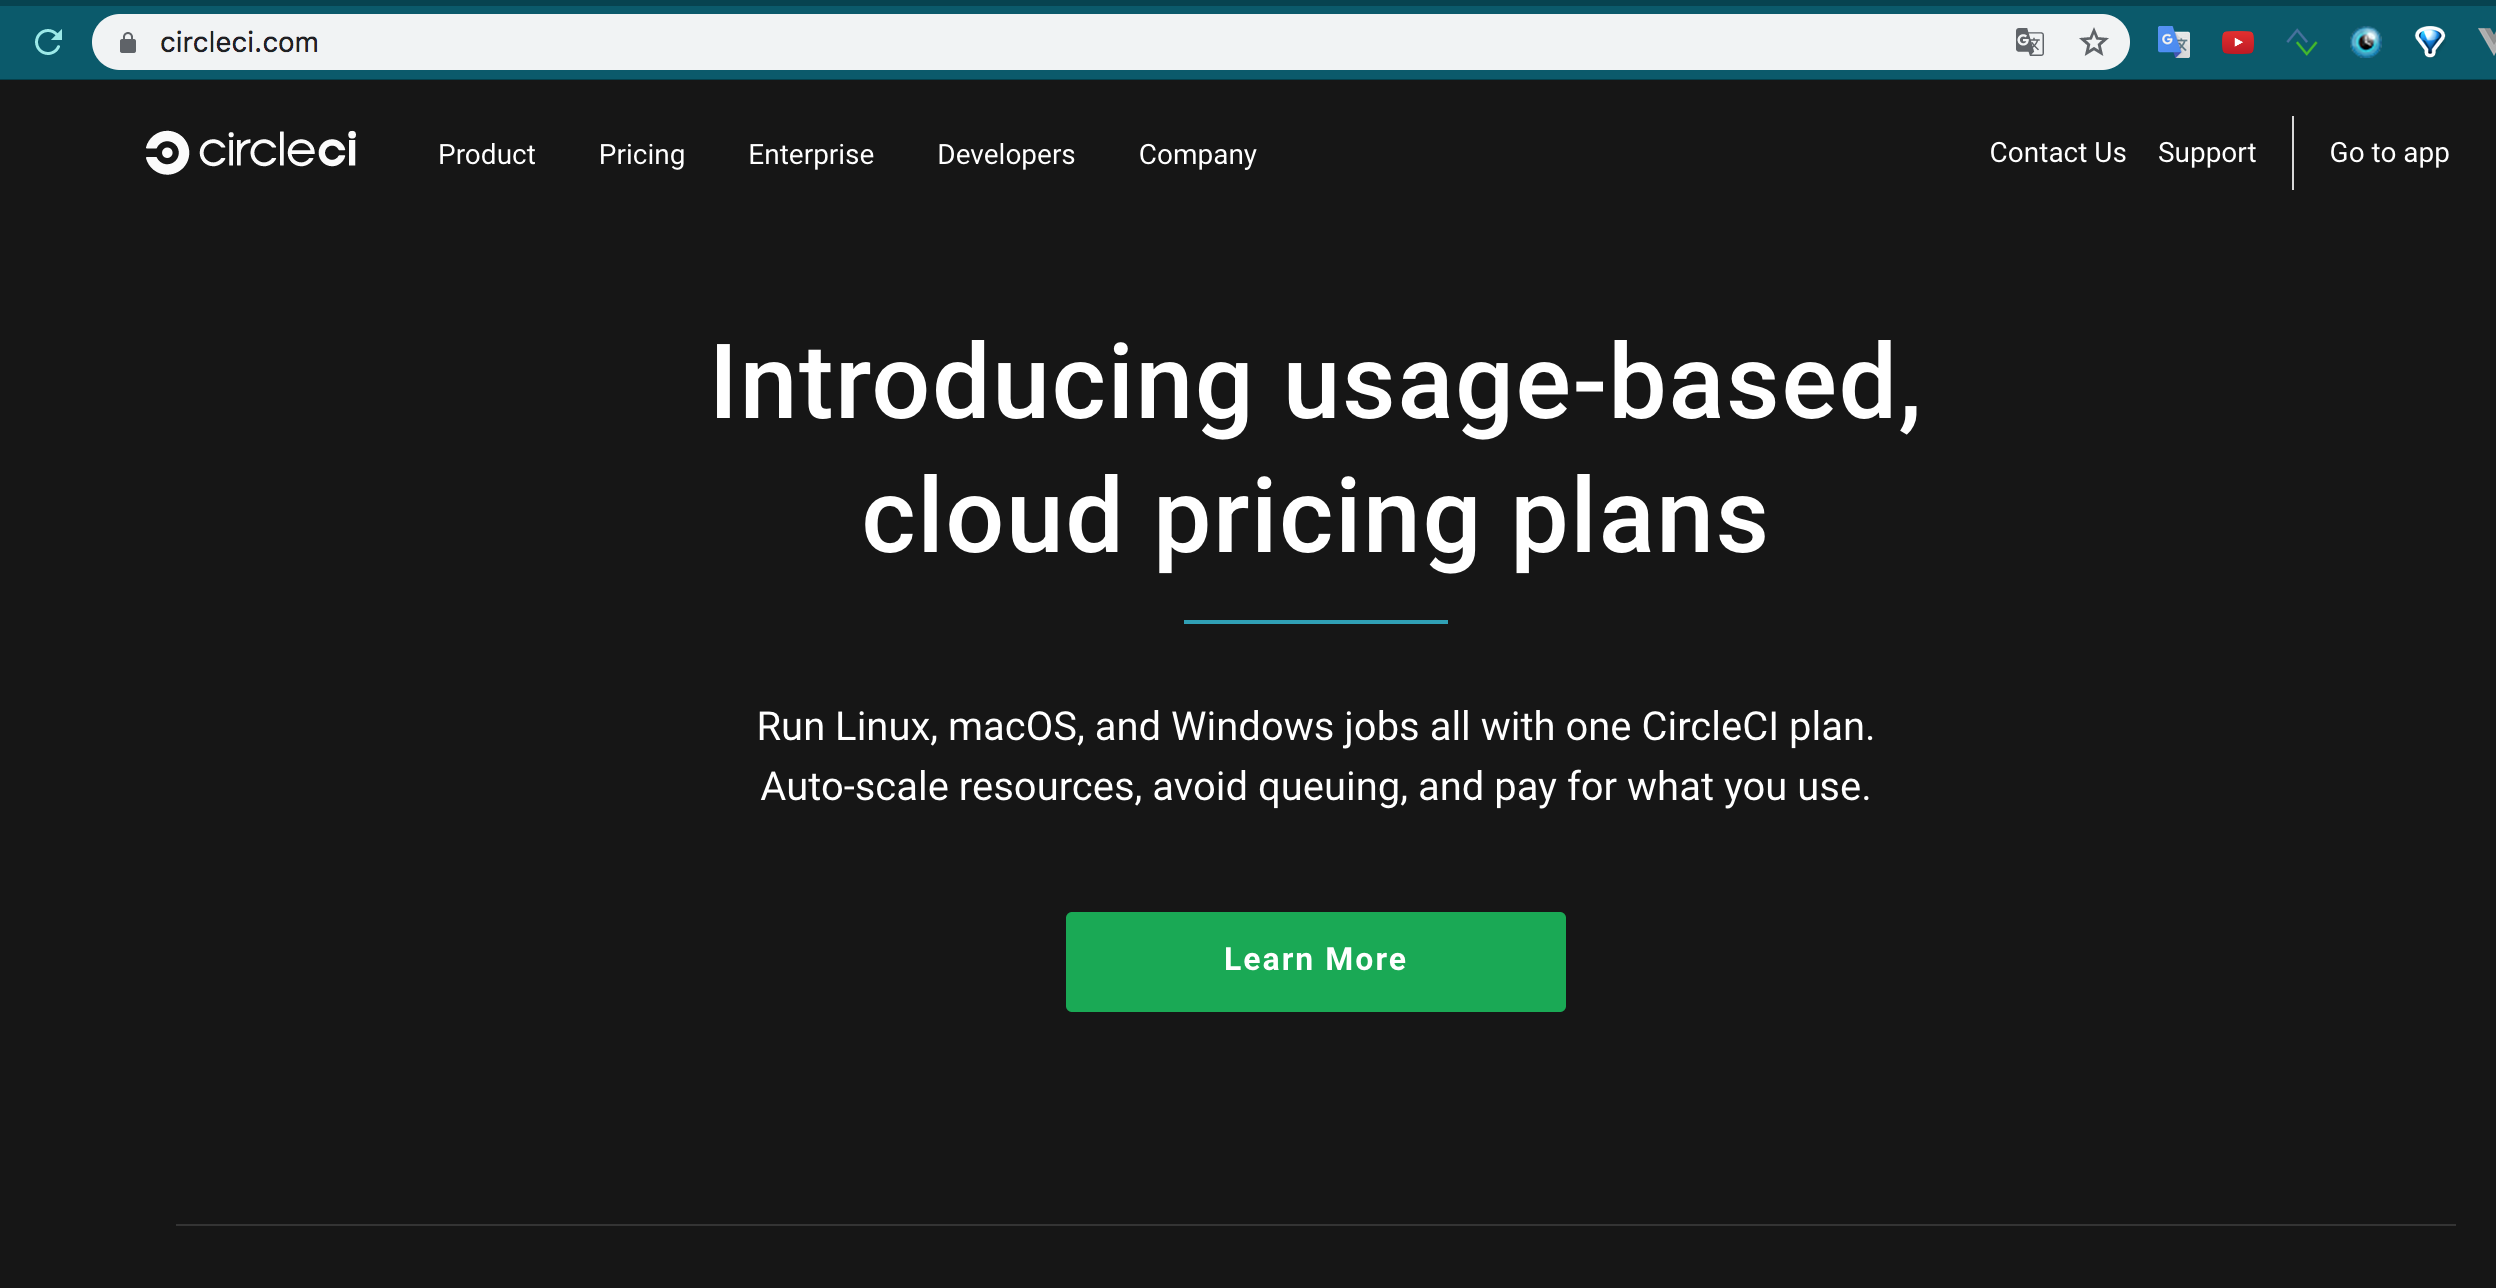This screenshot has height=1288, width=2496.
Task: Click the CircleCI logo
Action: (x=251, y=152)
